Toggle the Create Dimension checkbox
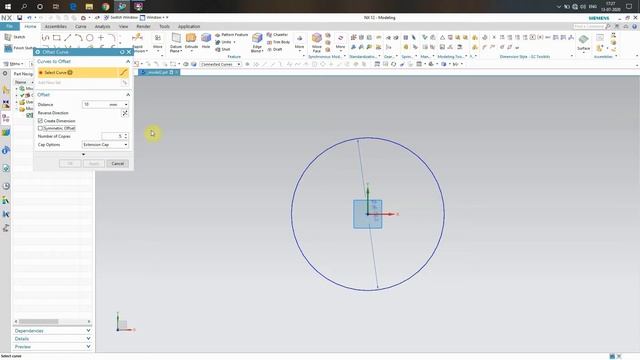Screen dimensions: 640x360 click(x=40, y=121)
